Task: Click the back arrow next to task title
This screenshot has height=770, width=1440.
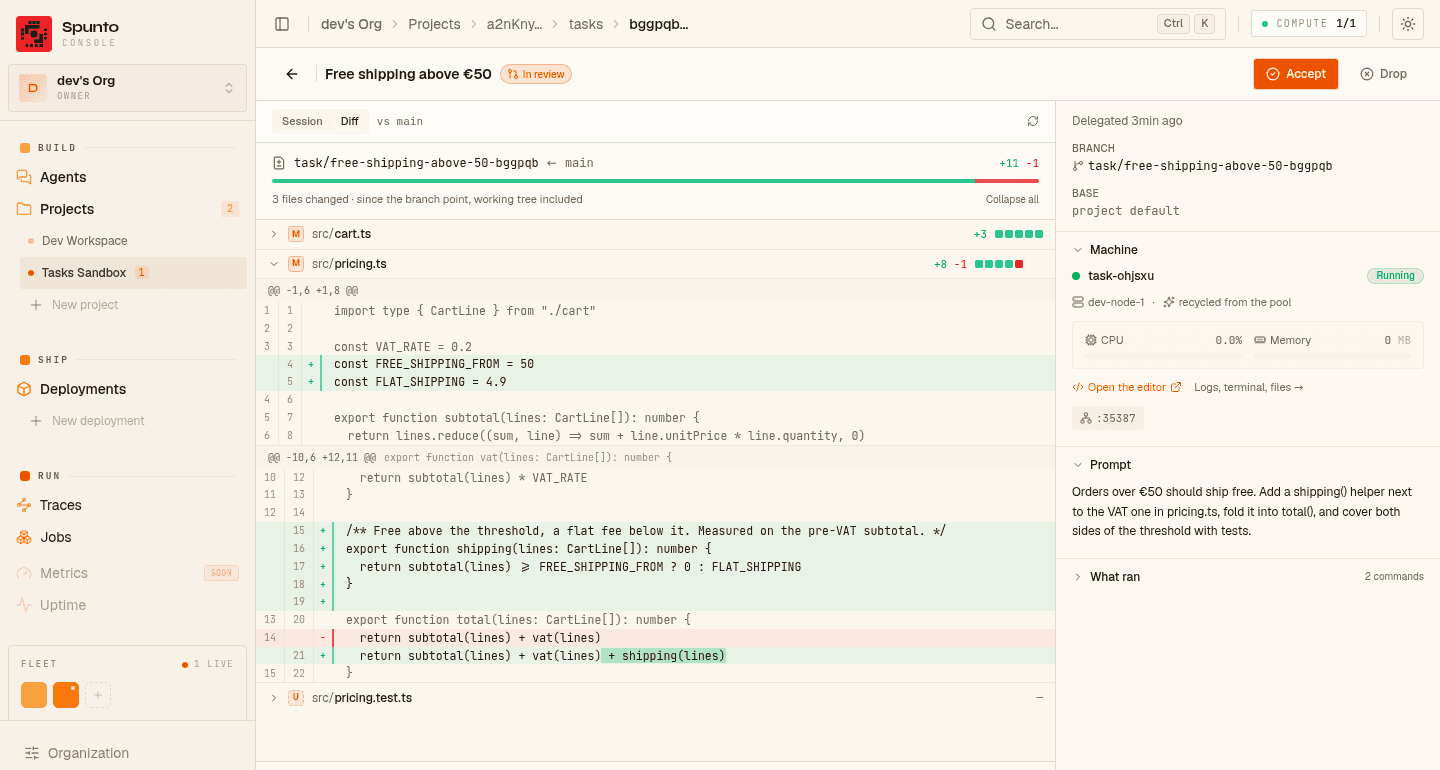Action: tap(292, 74)
